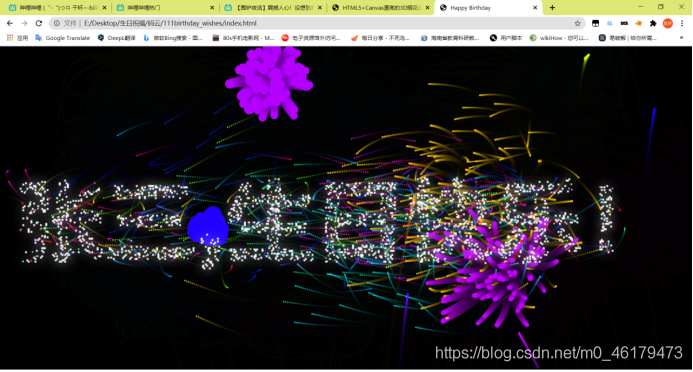The width and height of the screenshot is (693, 372).
Task: Open the orange profile avatar
Action: [668, 23]
